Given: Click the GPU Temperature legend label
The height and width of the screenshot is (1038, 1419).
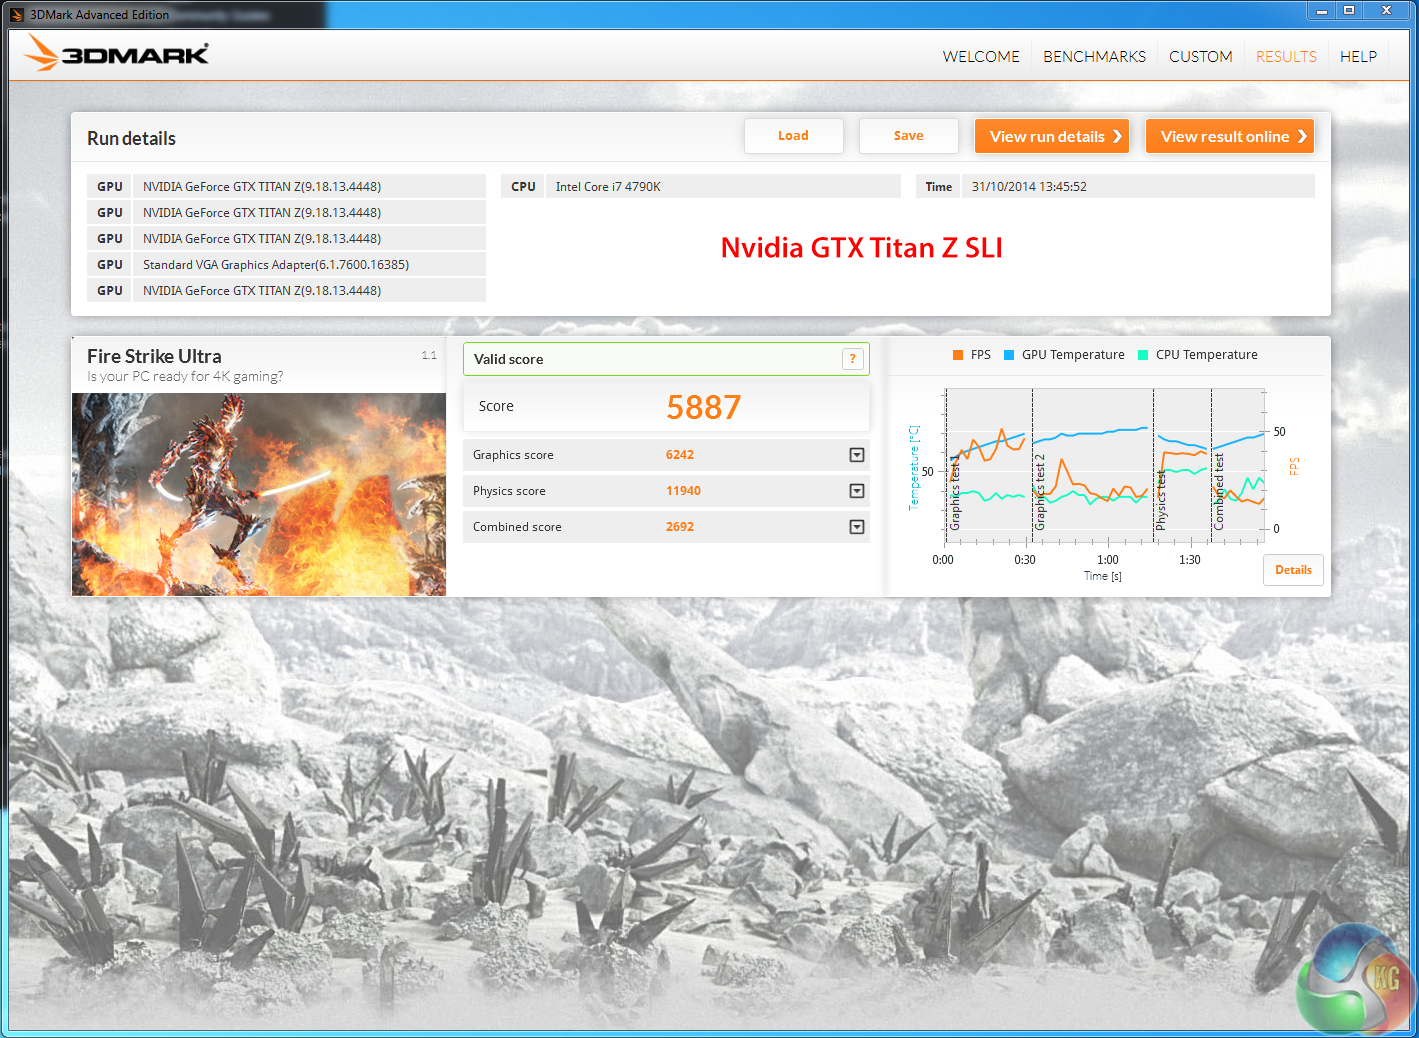Looking at the screenshot, I should [1073, 355].
